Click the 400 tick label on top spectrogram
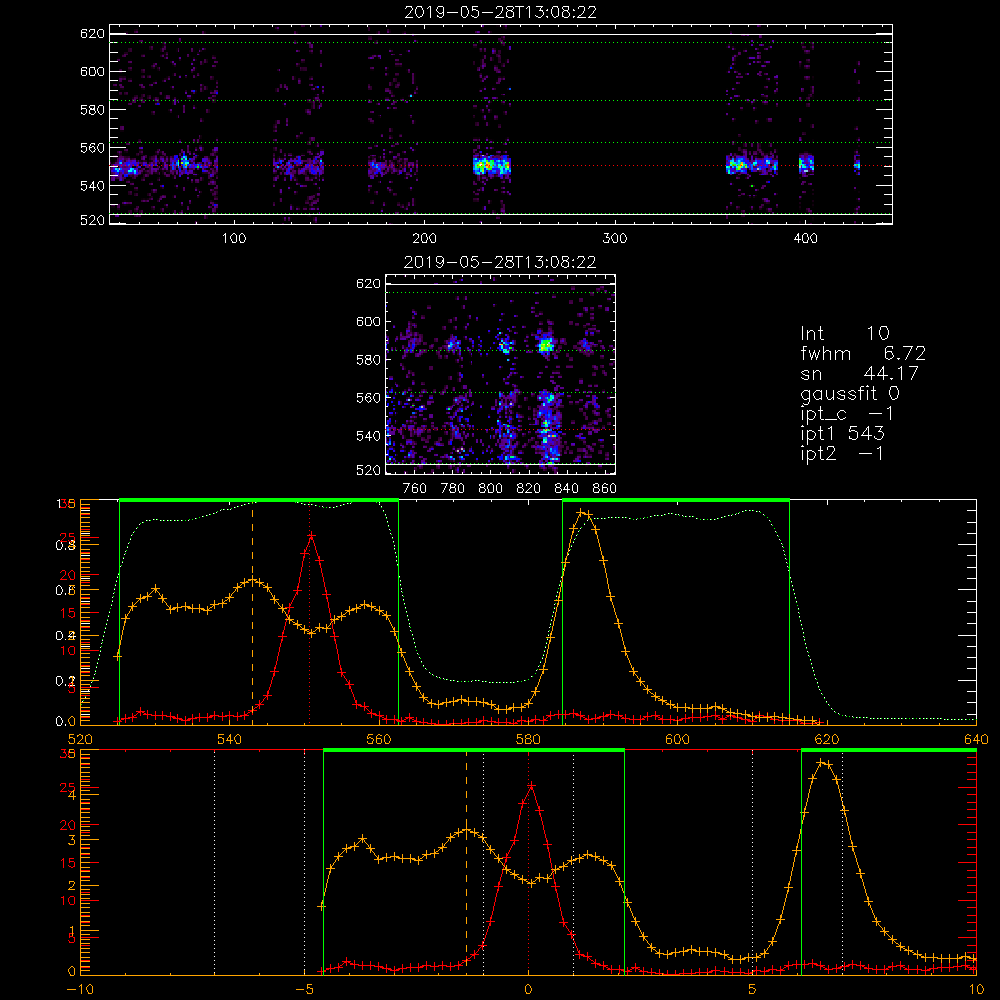The image size is (1000, 1000). pyautogui.click(x=805, y=239)
